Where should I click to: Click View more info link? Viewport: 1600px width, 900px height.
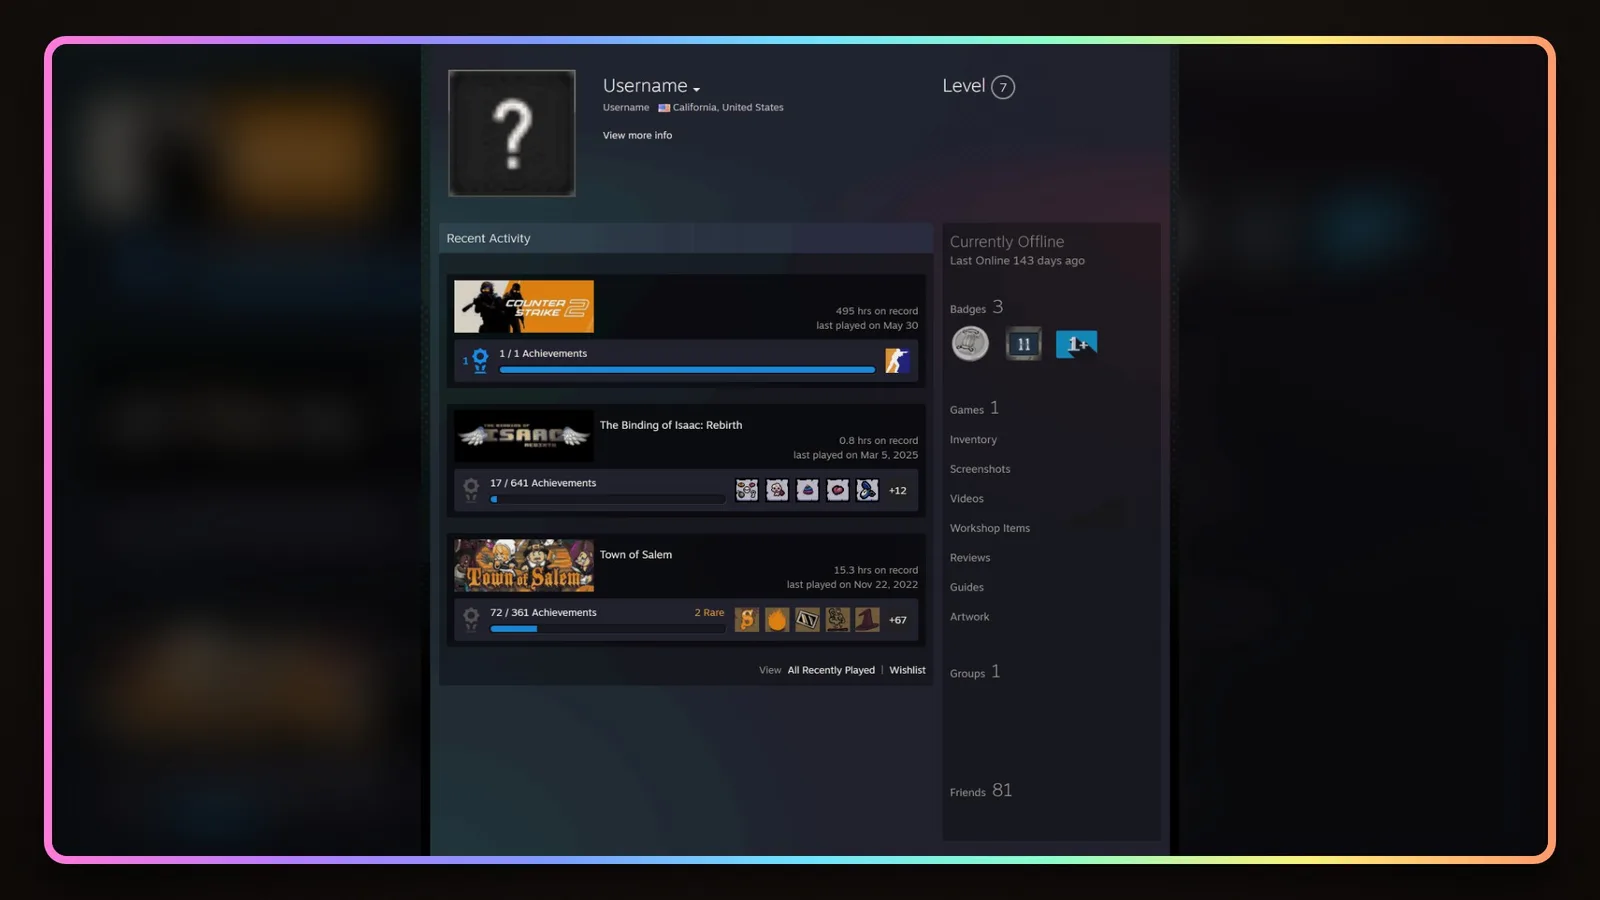pos(637,135)
